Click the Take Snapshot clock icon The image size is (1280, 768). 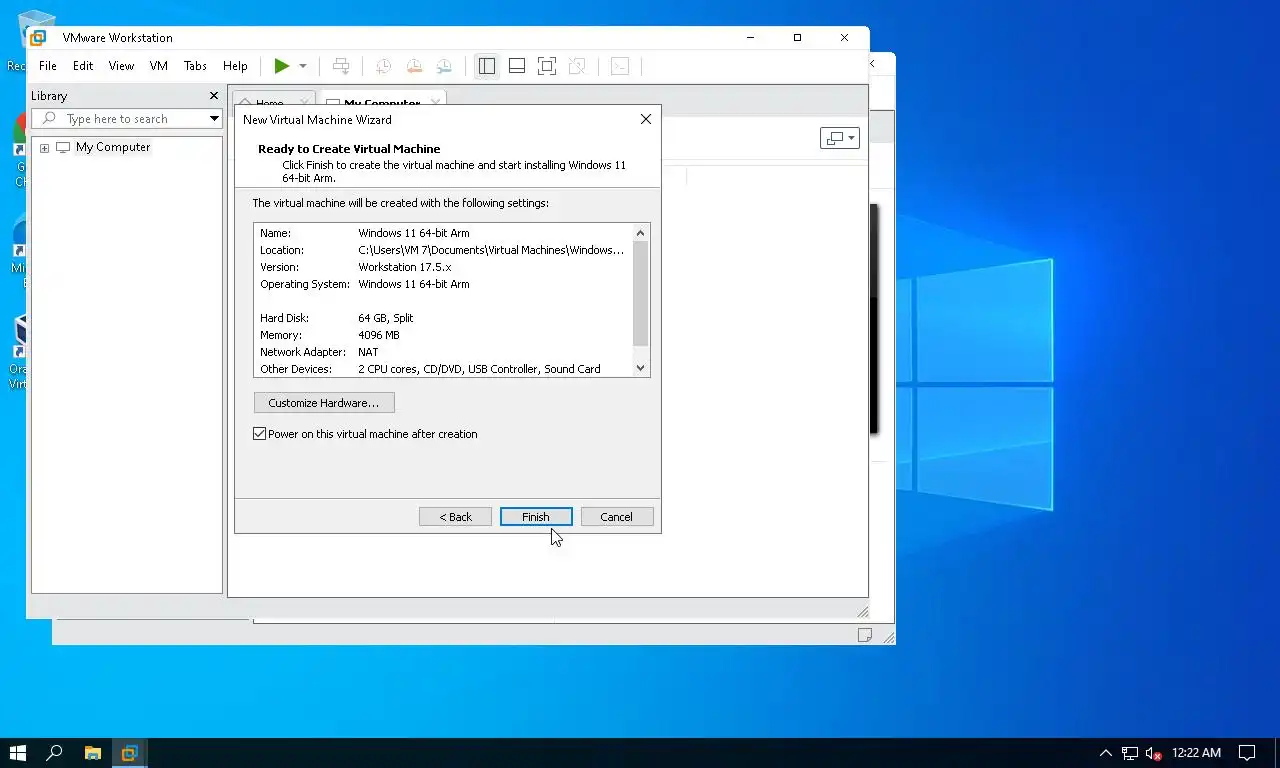click(383, 66)
